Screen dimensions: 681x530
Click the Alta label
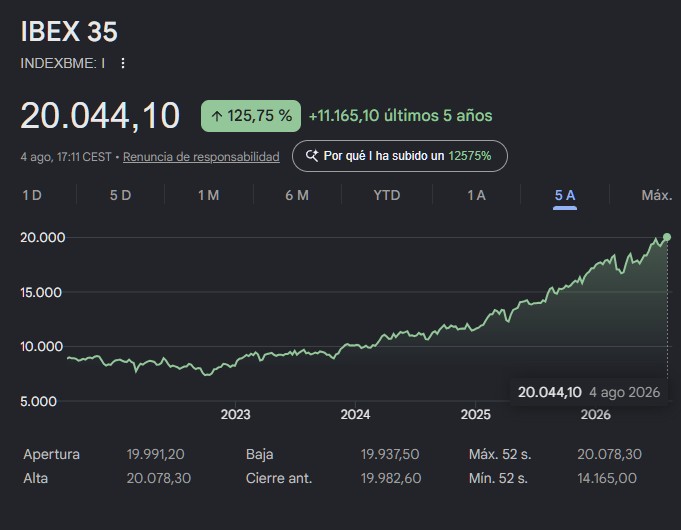click(x=36, y=478)
